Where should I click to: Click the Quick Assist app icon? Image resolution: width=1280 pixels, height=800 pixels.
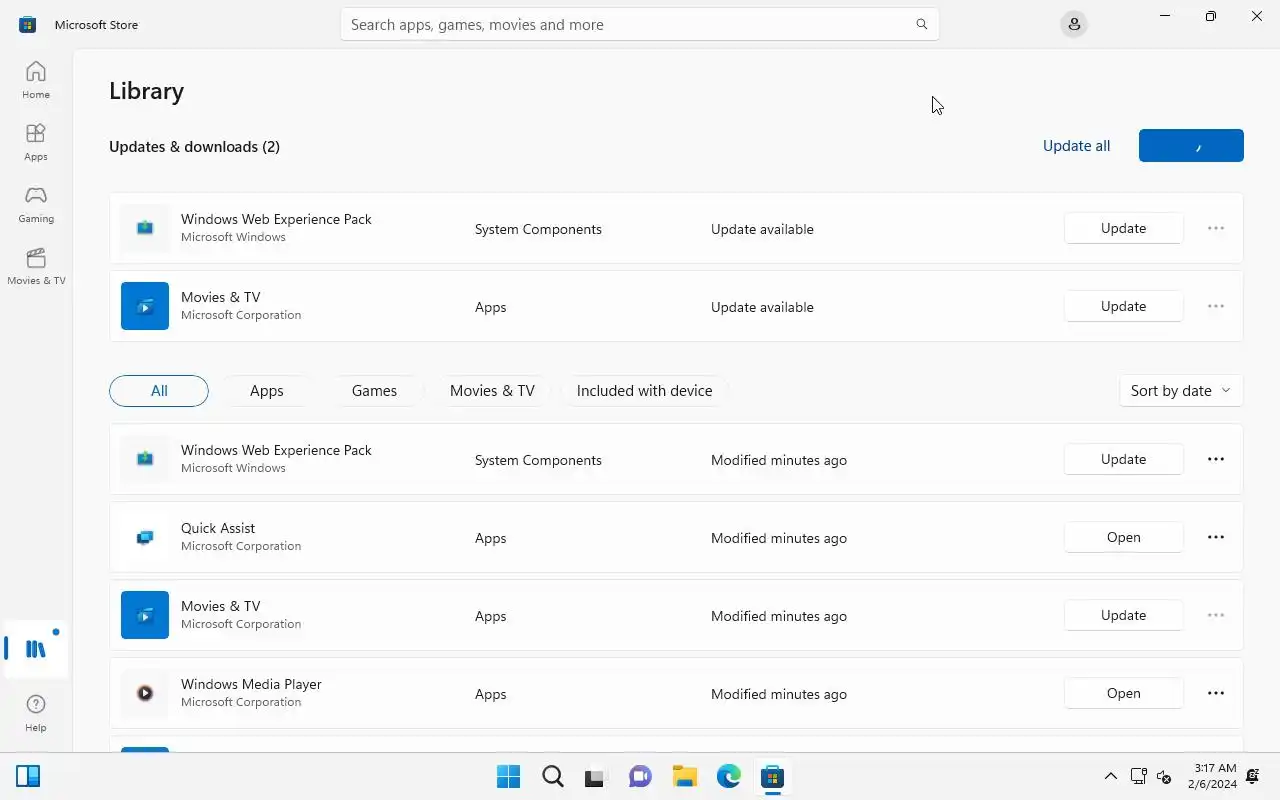click(145, 537)
